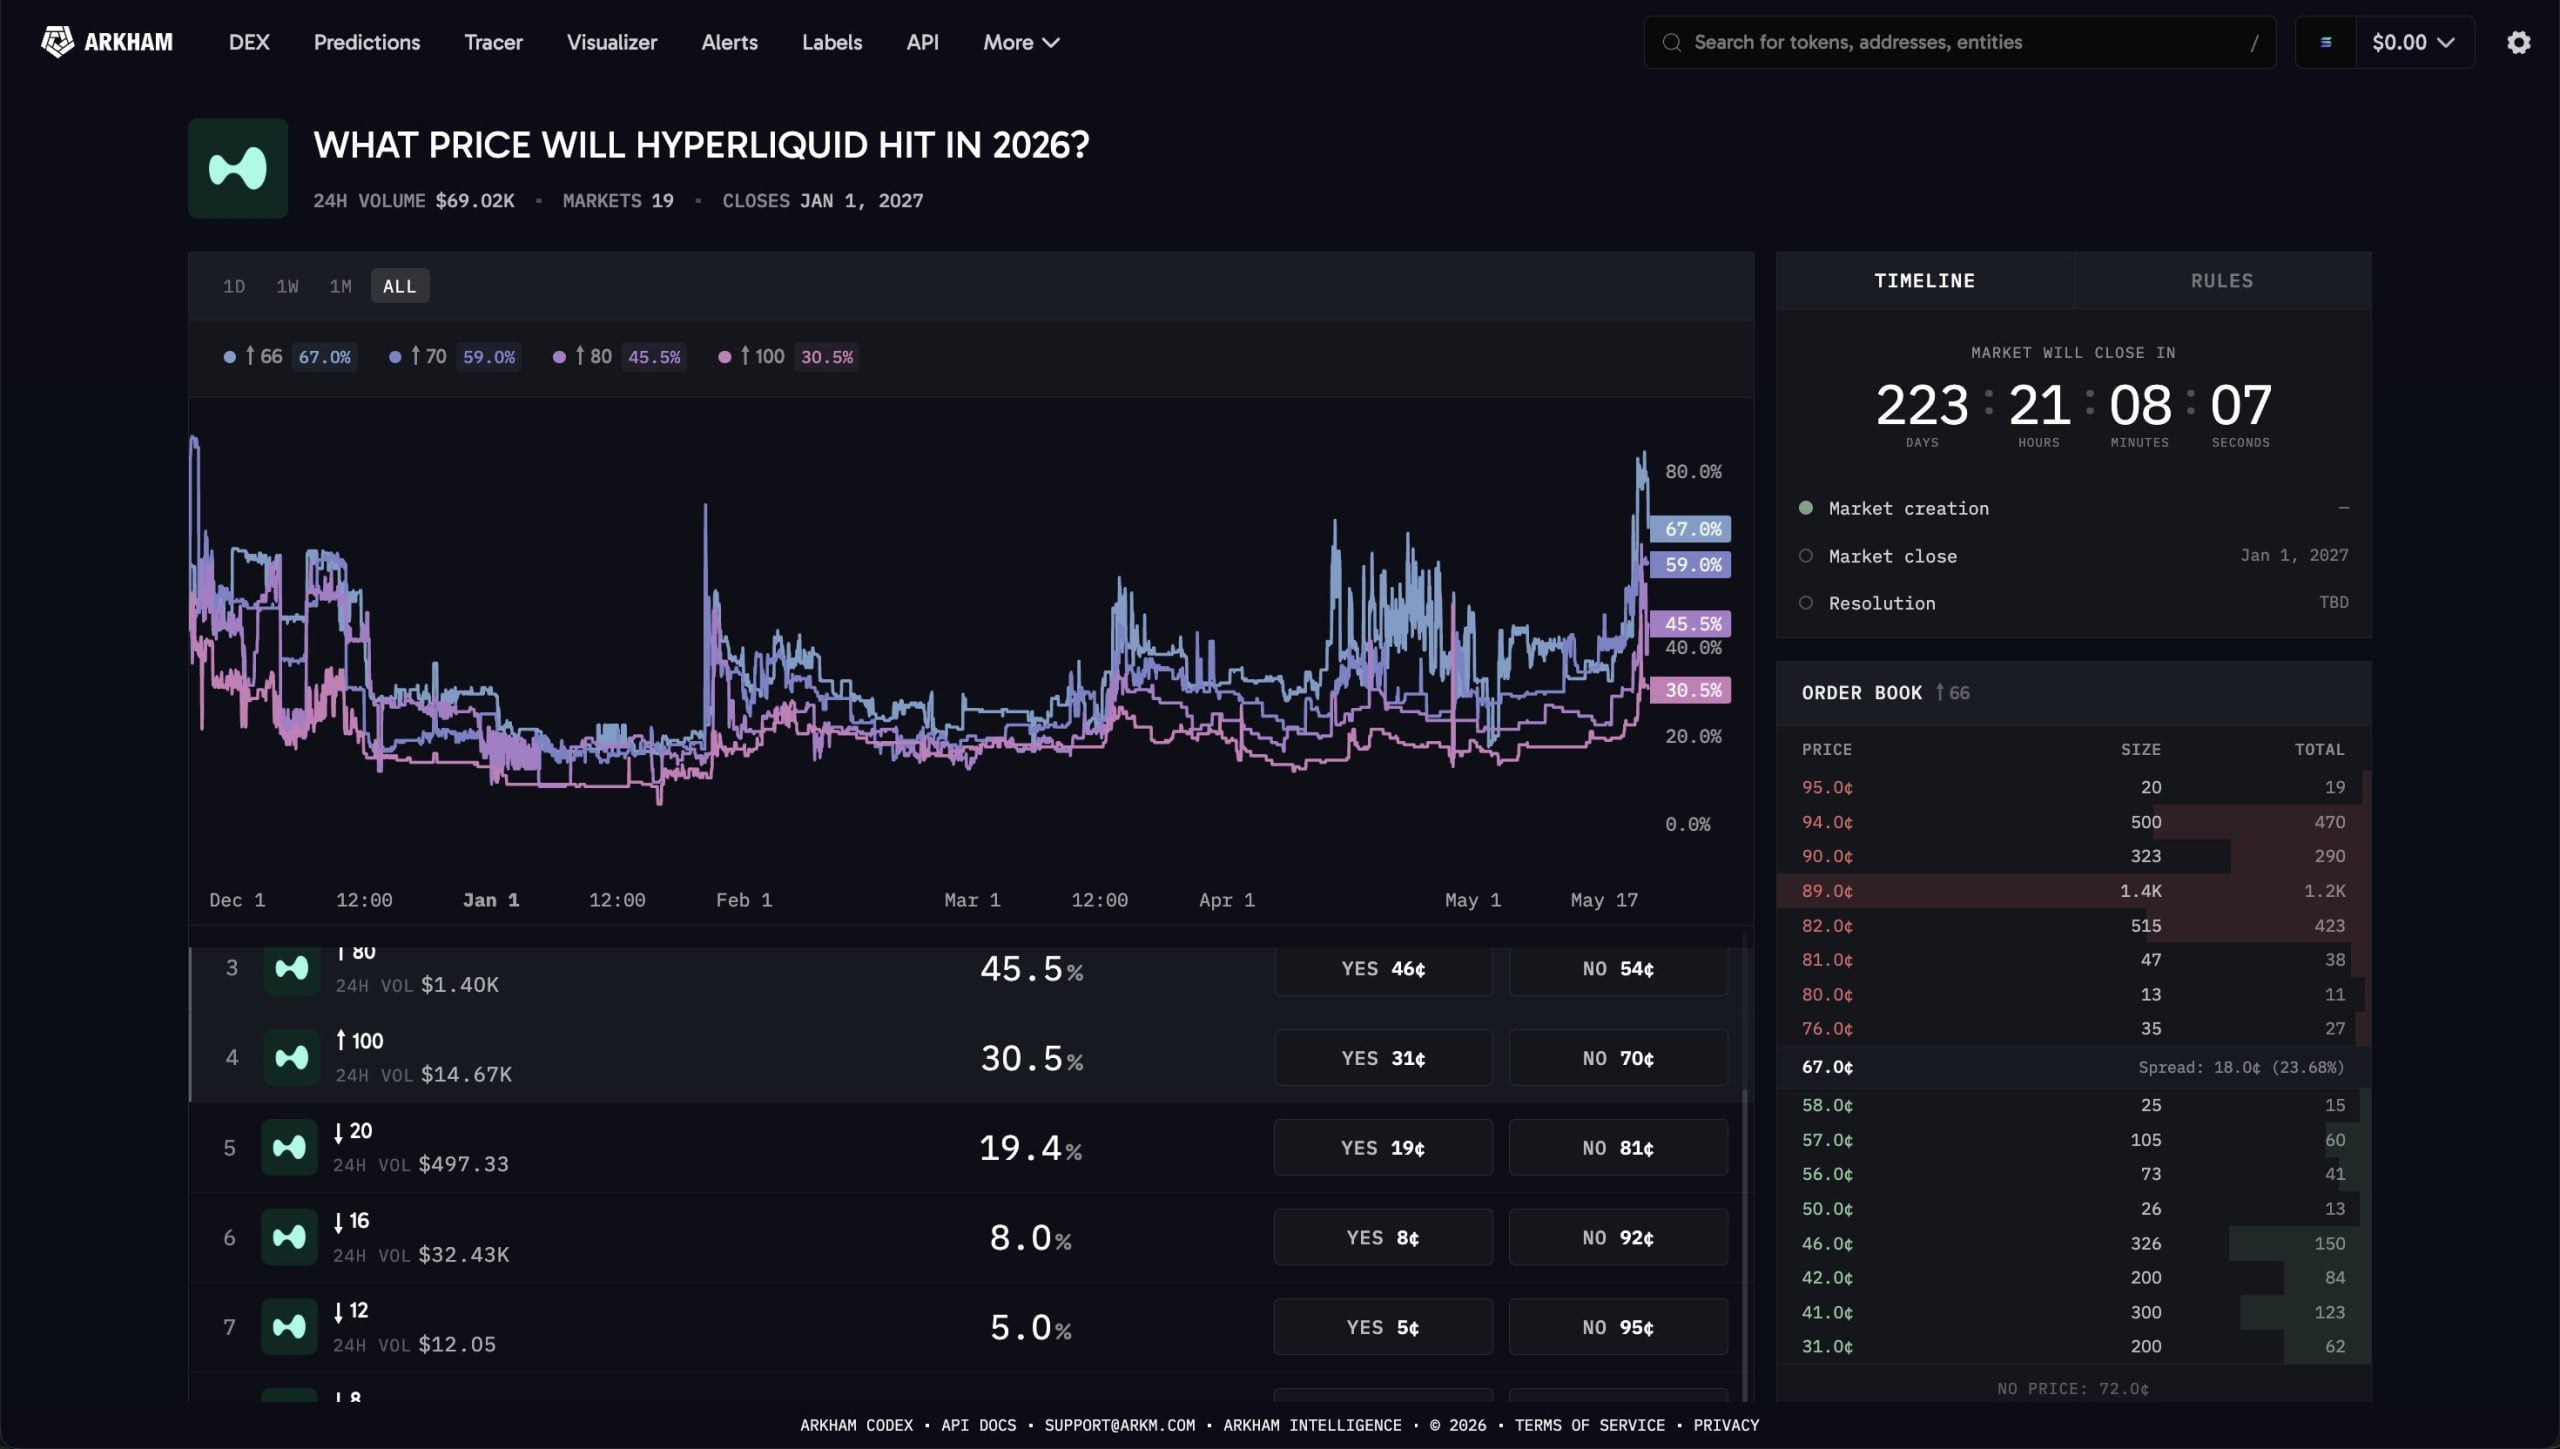Click SUPPORT@ARKM.COM footer link
This screenshot has height=1449, width=2560.
[1119, 1425]
